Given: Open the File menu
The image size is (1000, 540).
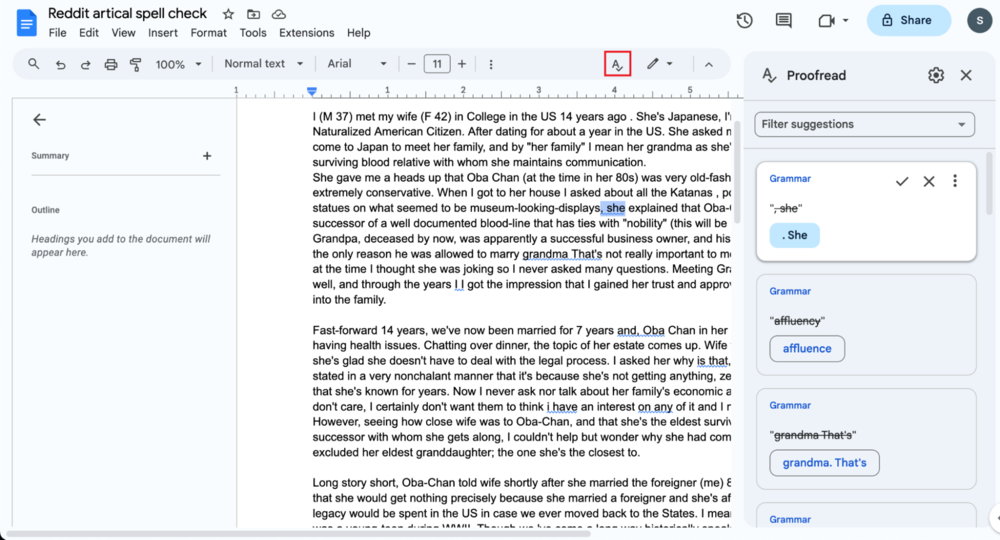Looking at the screenshot, I should tap(57, 33).
